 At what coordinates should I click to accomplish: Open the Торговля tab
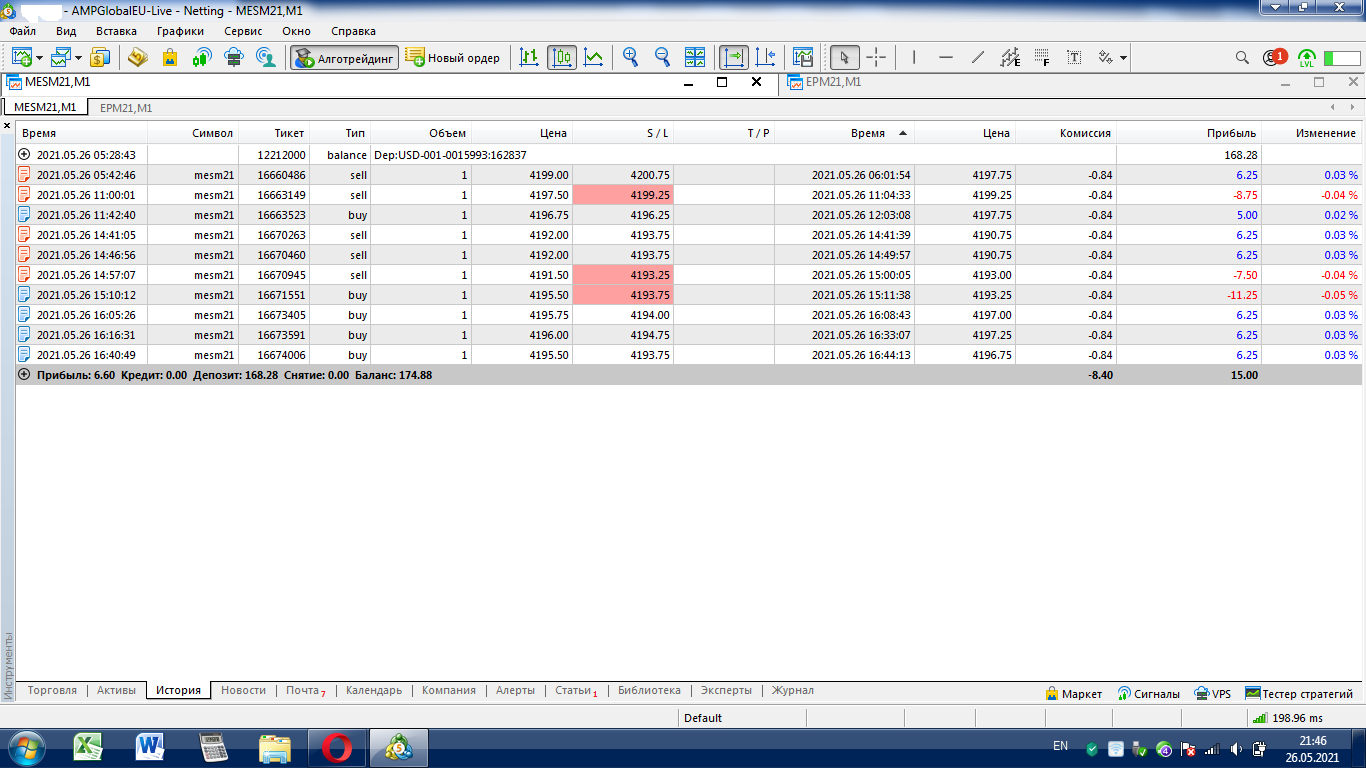tap(52, 691)
